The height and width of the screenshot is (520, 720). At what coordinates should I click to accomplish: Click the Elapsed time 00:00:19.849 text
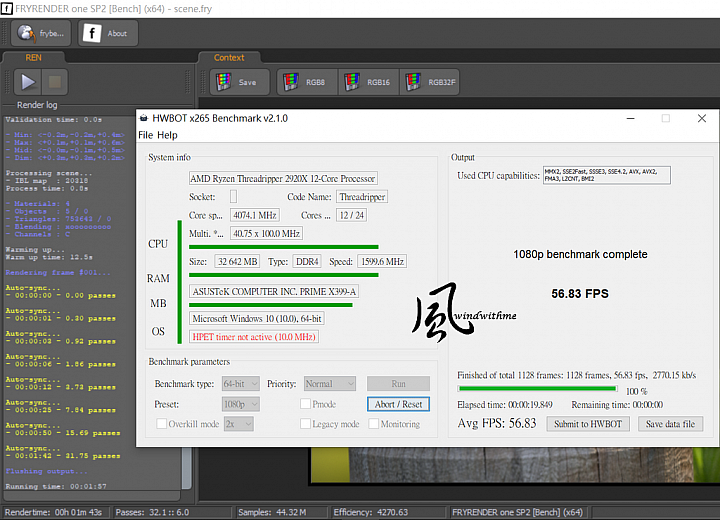(505, 405)
